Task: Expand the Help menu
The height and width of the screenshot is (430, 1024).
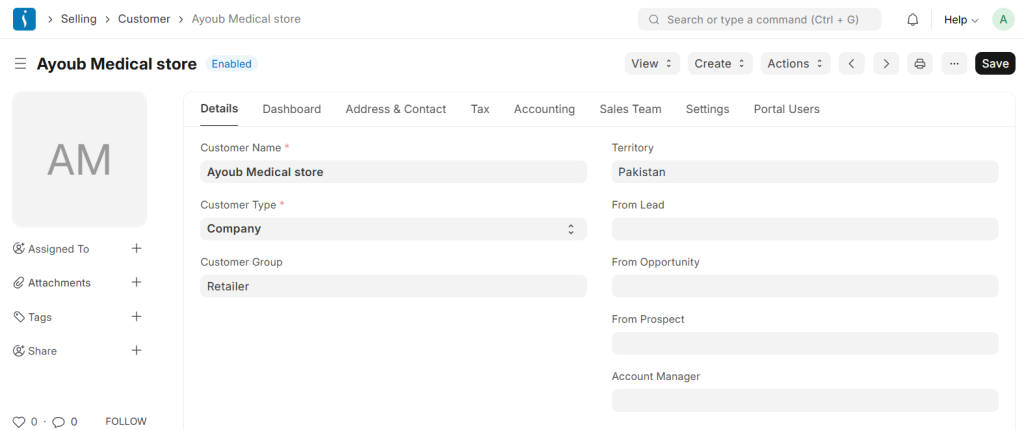Action: (961, 20)
